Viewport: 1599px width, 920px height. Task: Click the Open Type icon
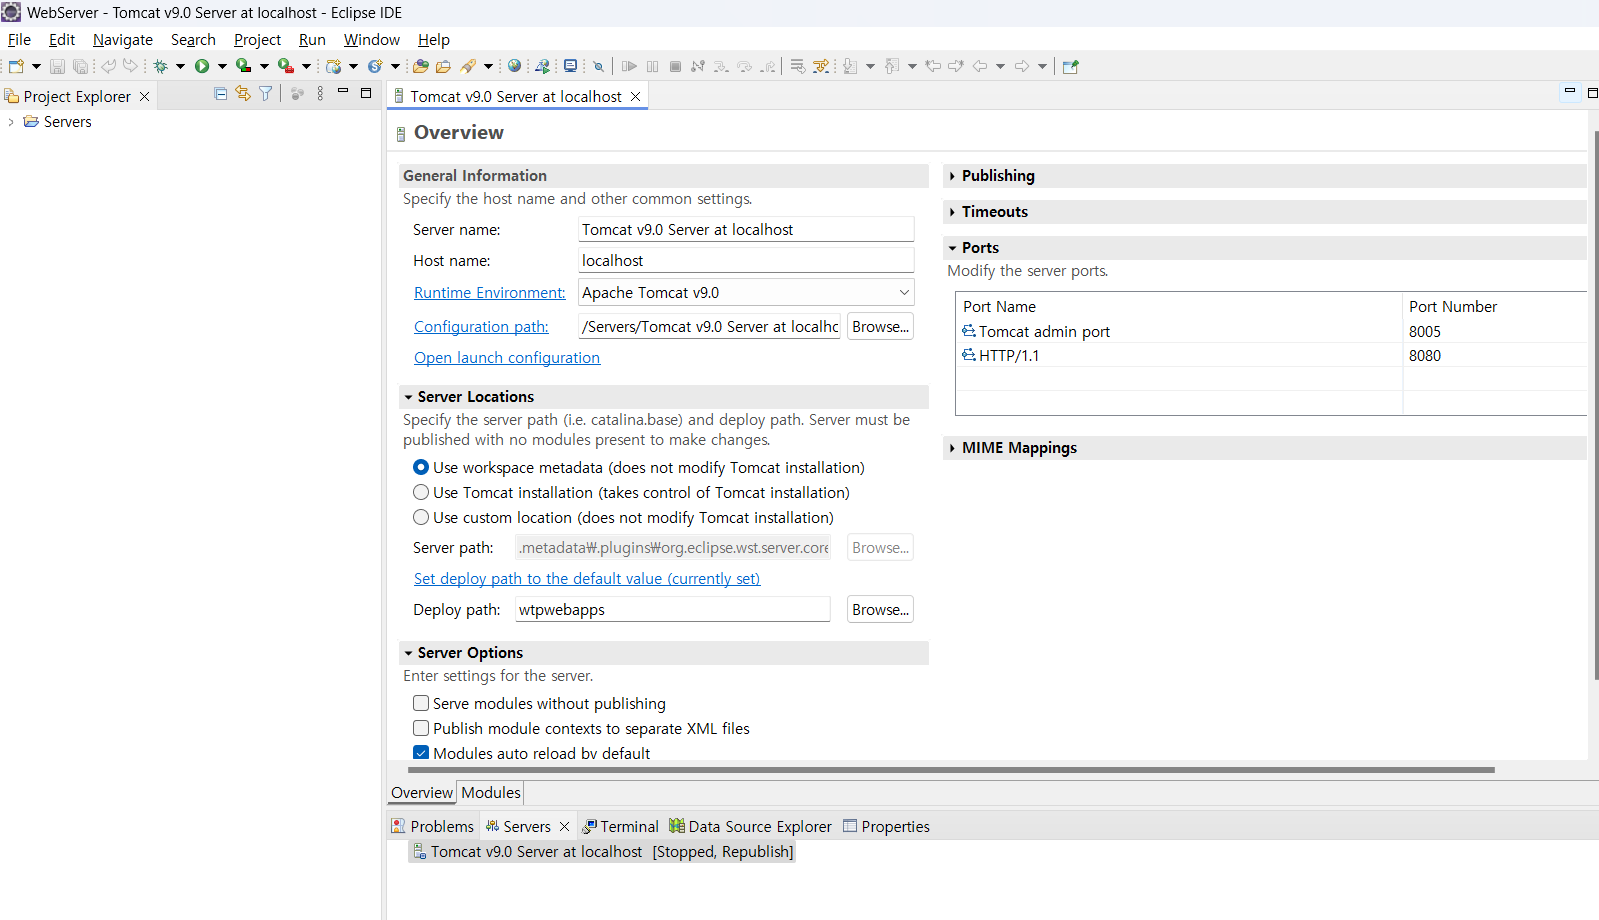421,66
